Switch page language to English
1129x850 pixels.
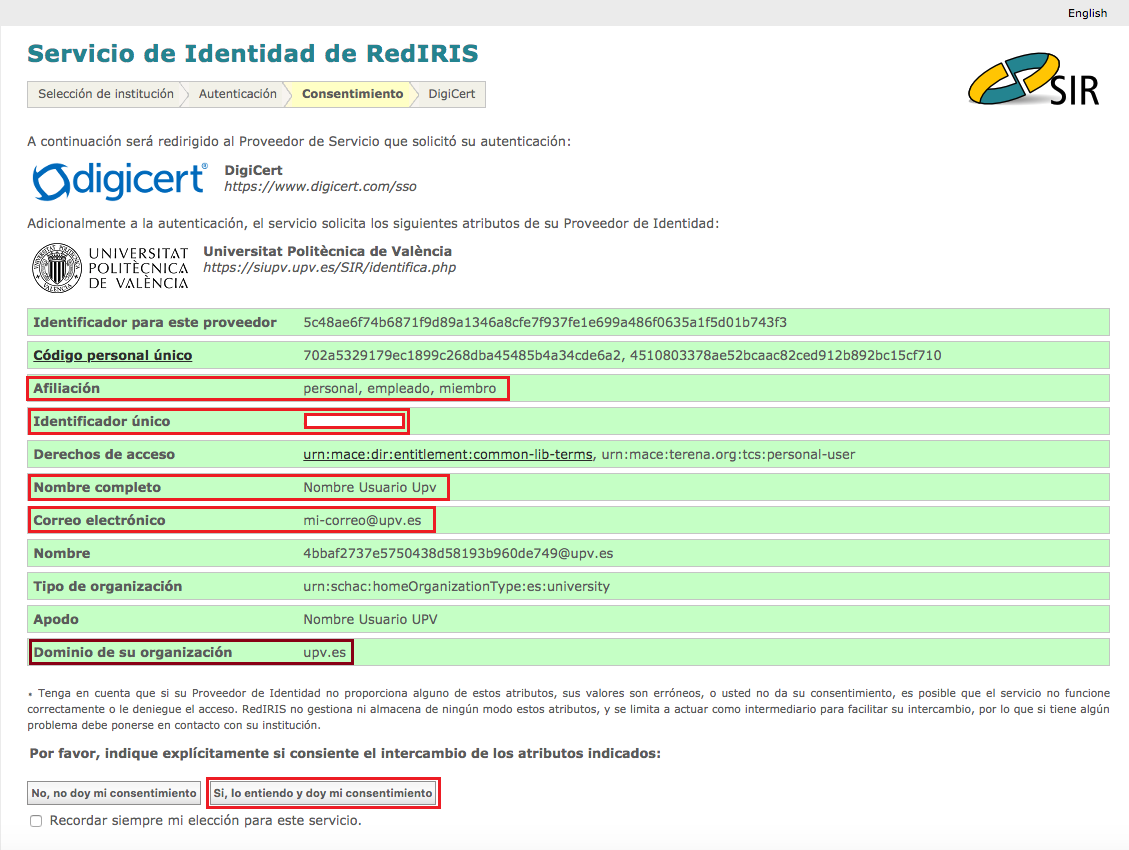[x=1087, y=13]
